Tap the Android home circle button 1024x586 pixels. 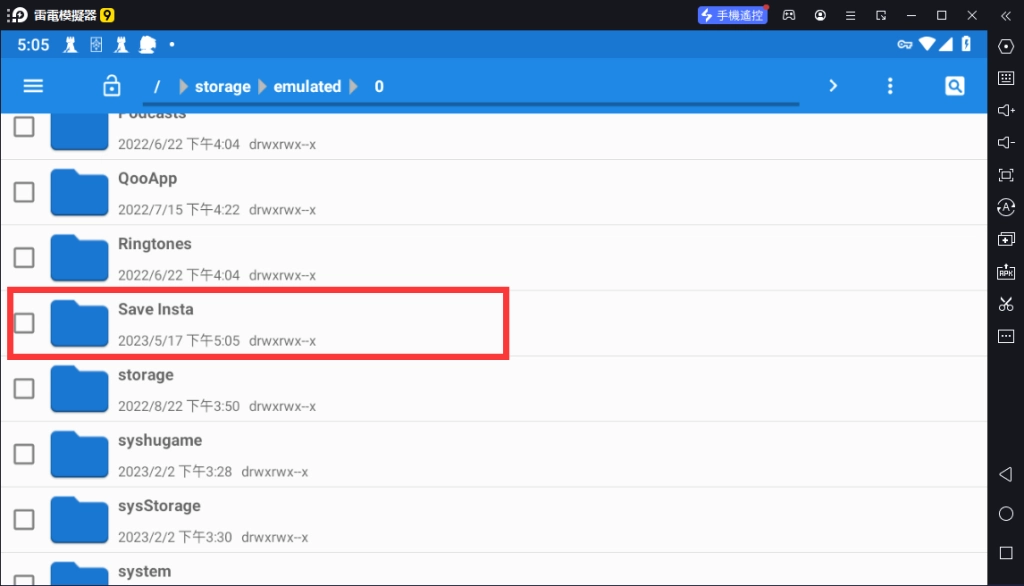click(x=1006, y=514)
